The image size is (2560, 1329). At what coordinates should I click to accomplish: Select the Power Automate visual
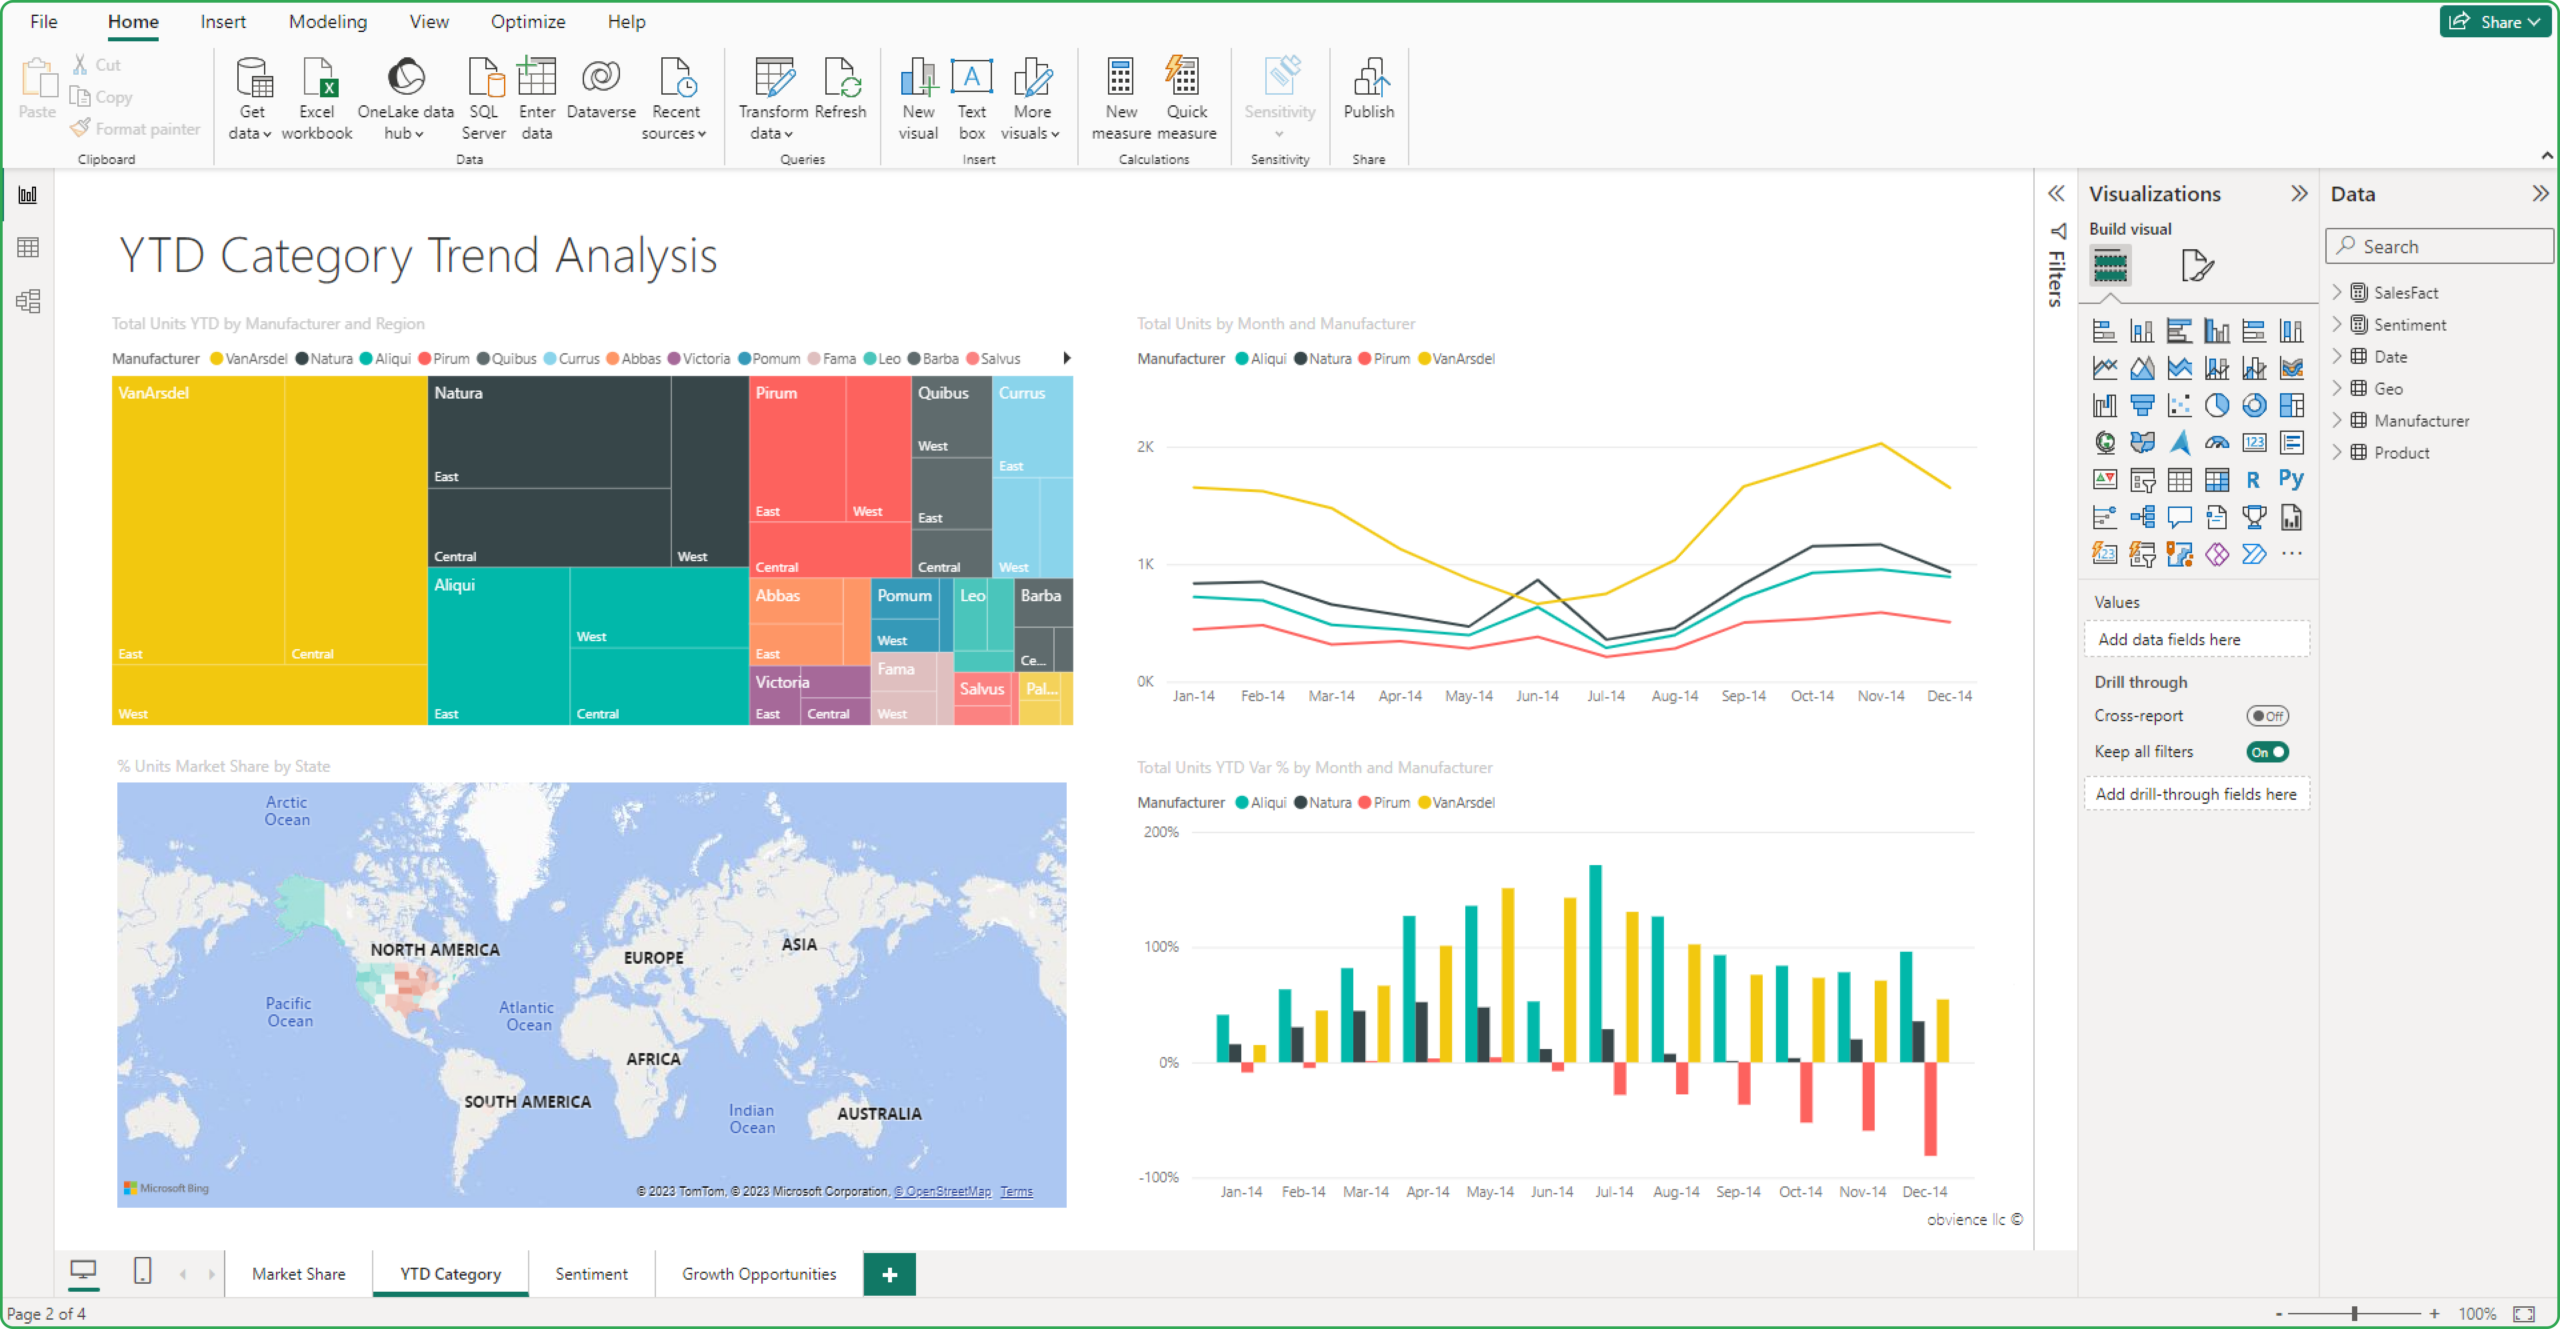[x=2254, y=554]
